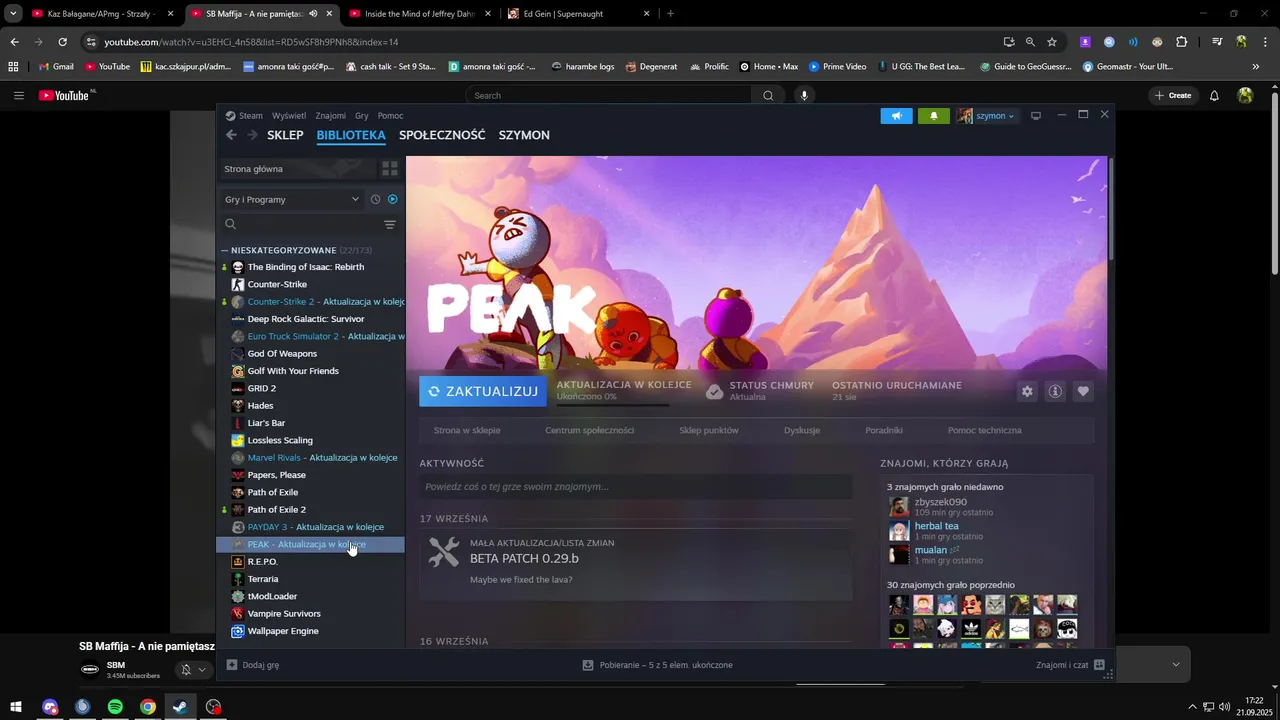Open Steam notifications bell
This screenshot has width=1280, height=720.
934,116
